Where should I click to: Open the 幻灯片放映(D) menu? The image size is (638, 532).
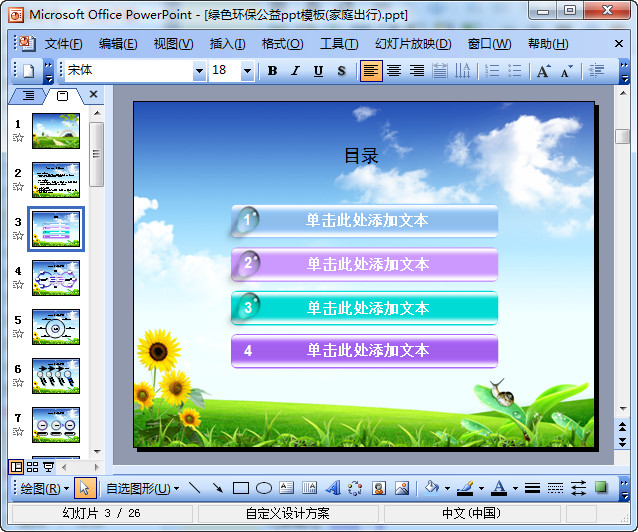pyautogui.click(x=413, y=44)
